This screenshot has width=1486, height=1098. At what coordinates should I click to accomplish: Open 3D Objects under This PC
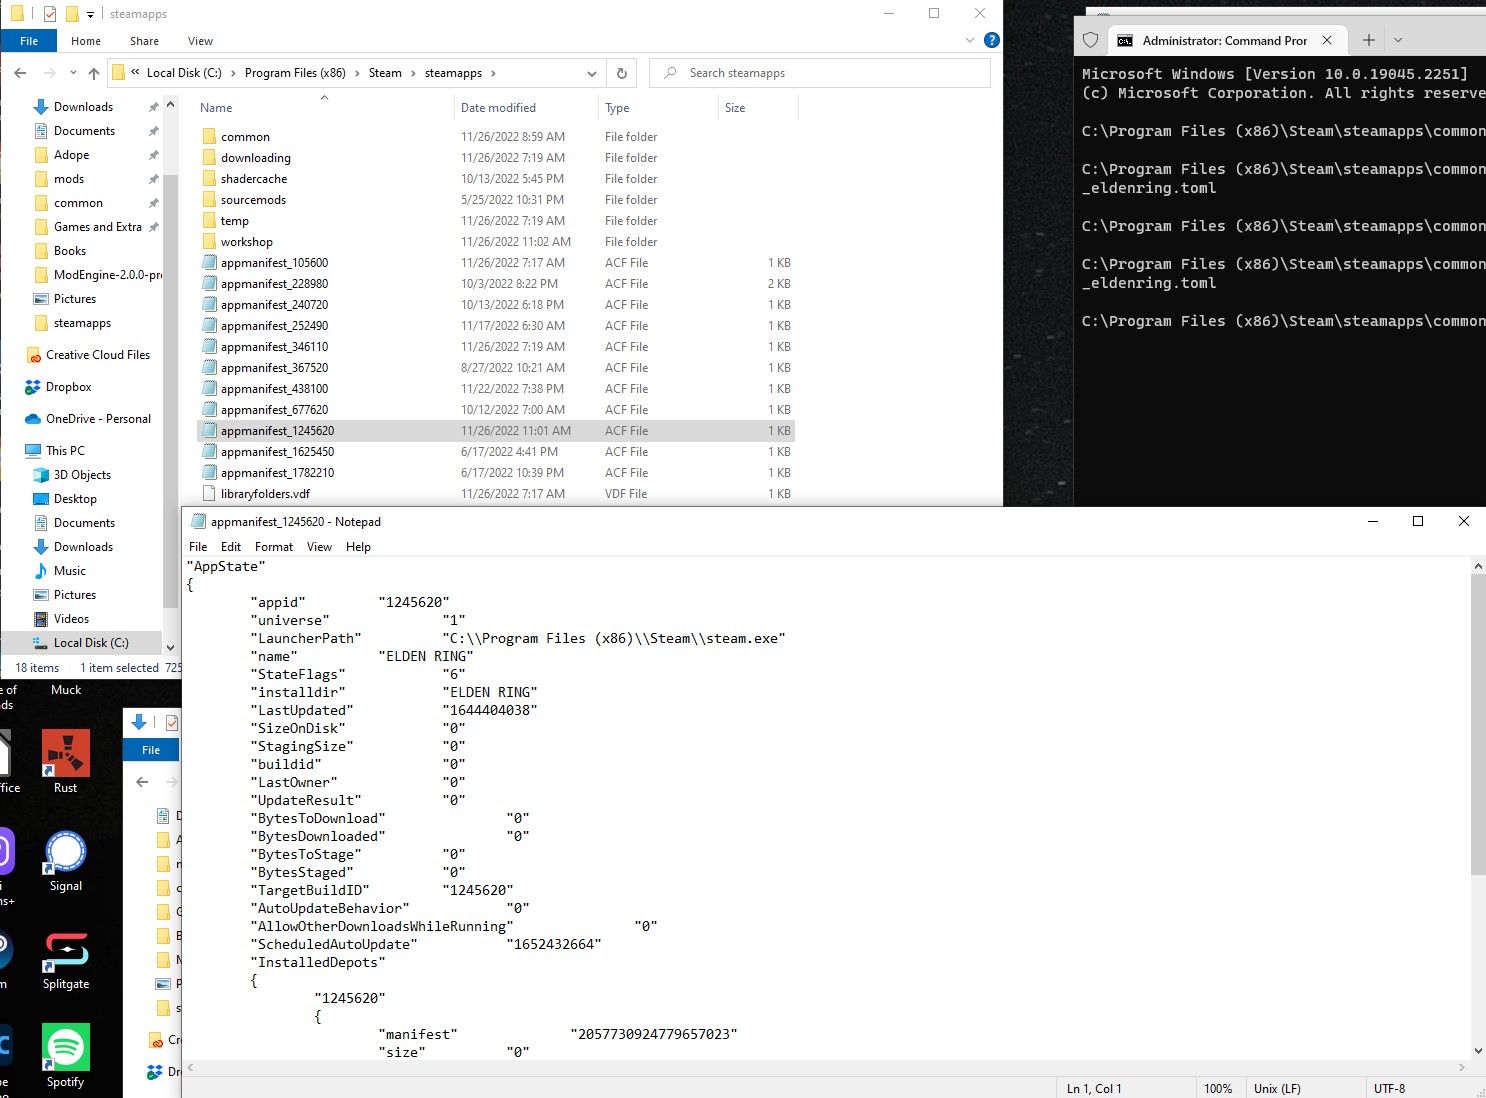pyautogui.click(x=82, y=475)
